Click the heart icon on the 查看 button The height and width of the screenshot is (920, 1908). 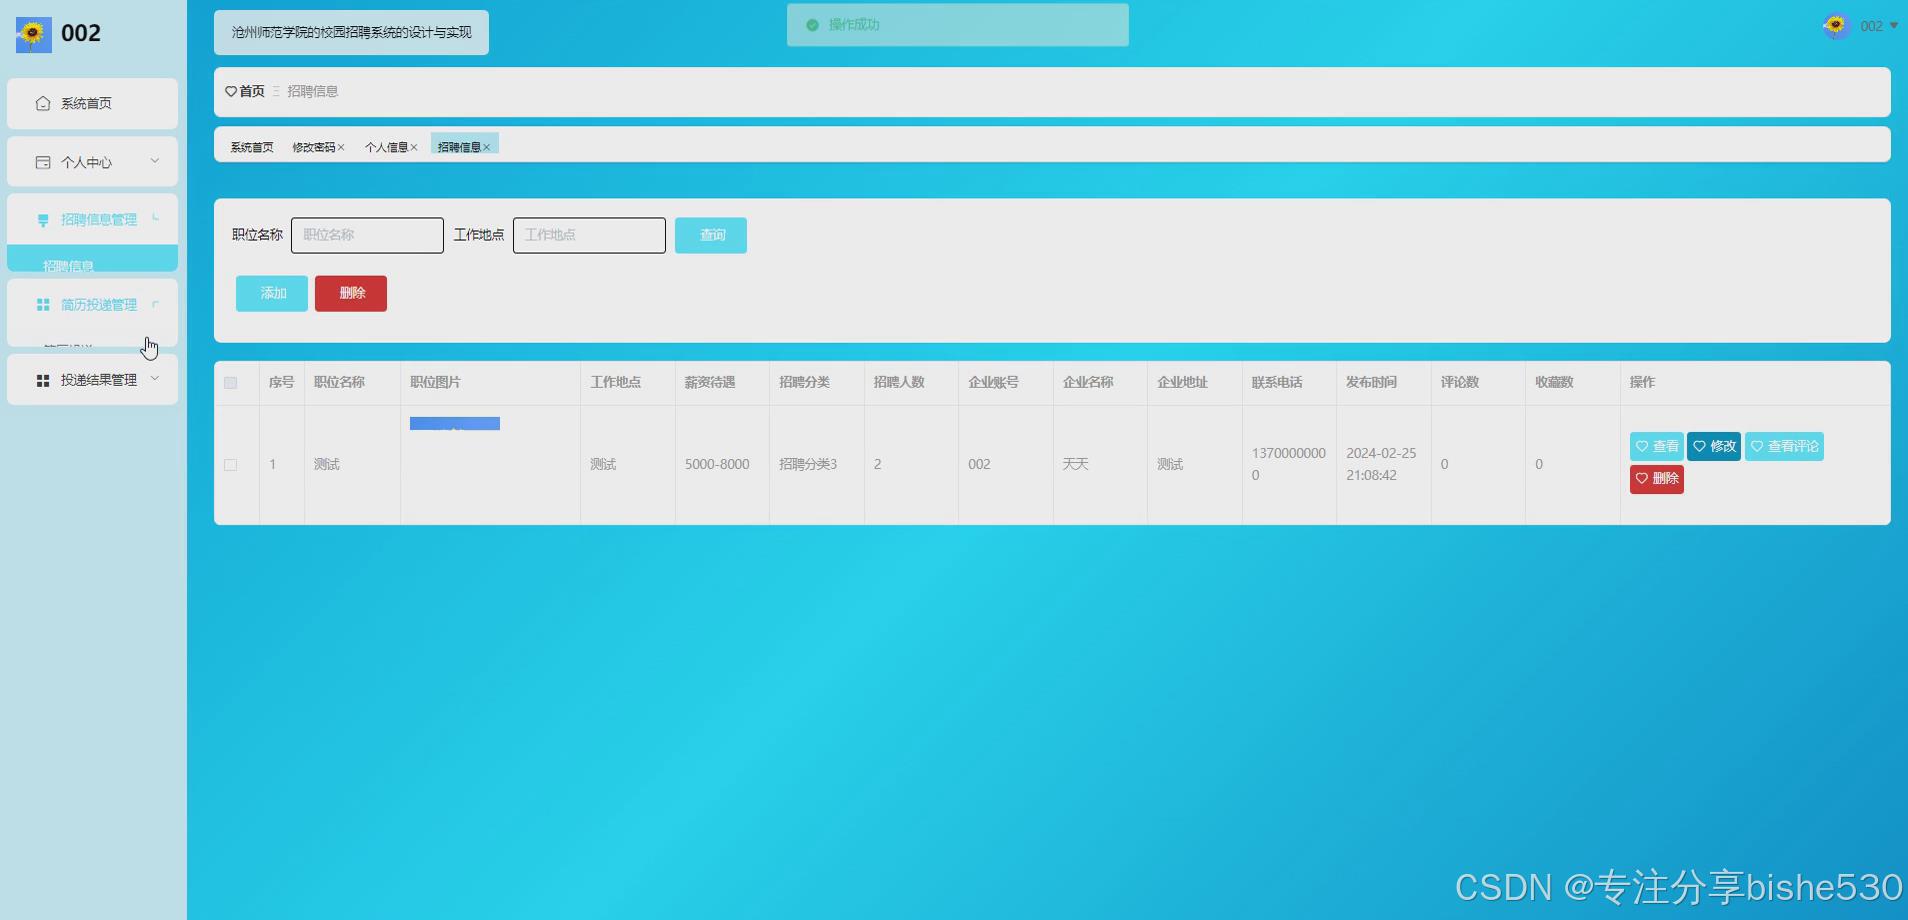pyautogui.click(x=1642, y=446)
